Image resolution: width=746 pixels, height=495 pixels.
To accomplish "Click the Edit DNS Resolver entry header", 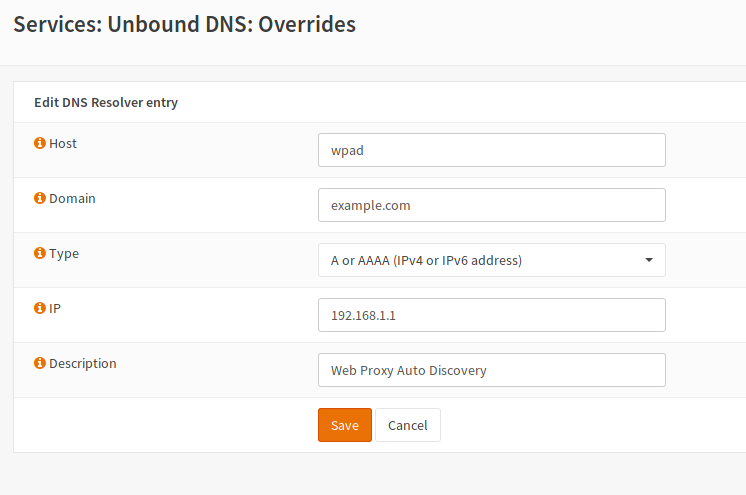I will [x=106, y=102].
